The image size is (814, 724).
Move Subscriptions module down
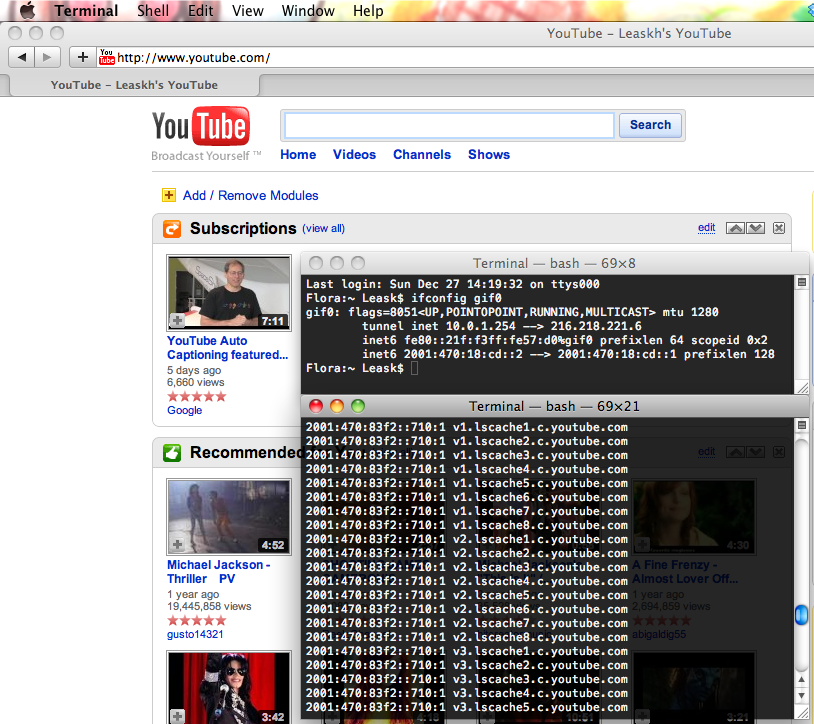(755, 228)
